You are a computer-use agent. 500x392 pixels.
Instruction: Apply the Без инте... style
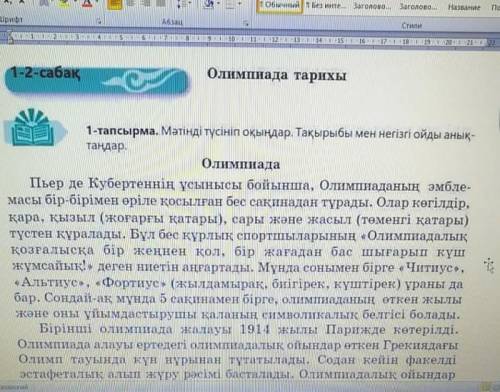(x=326, y=6)
